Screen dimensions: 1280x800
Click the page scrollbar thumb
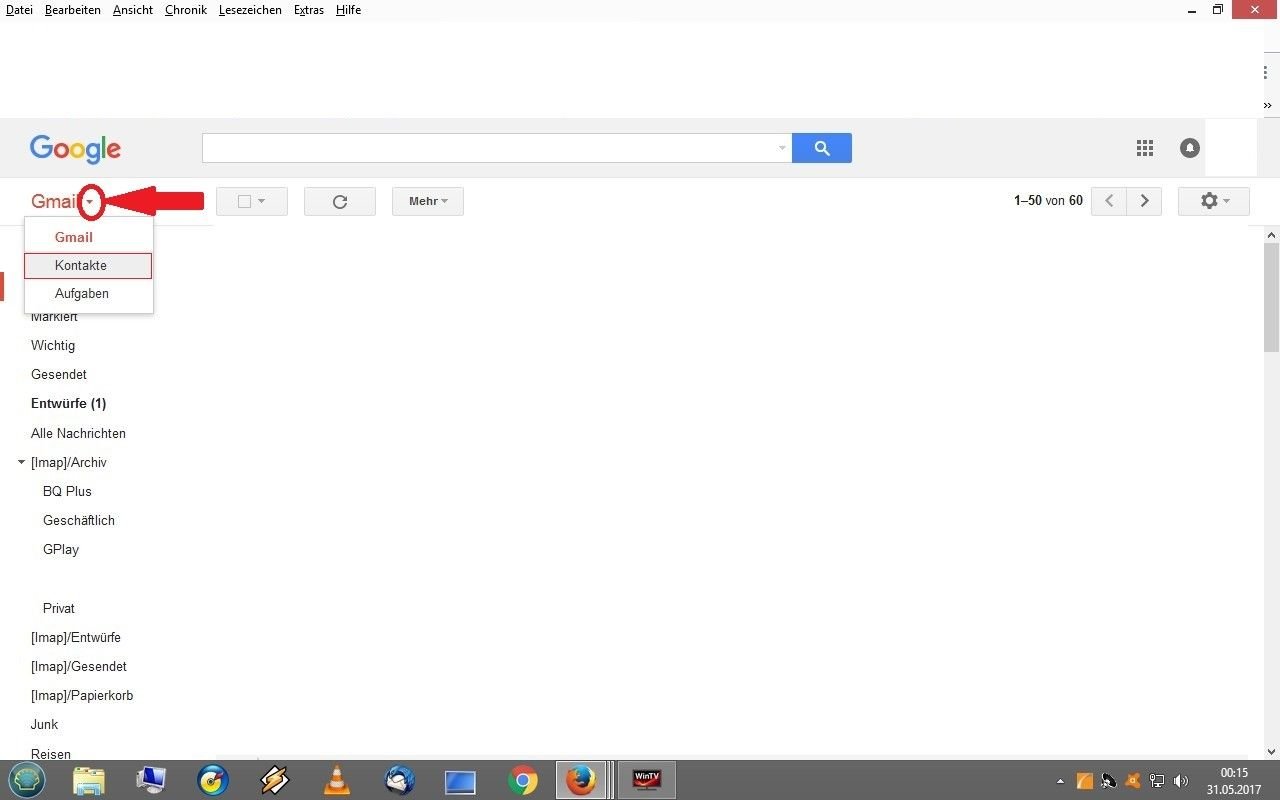1271,298
